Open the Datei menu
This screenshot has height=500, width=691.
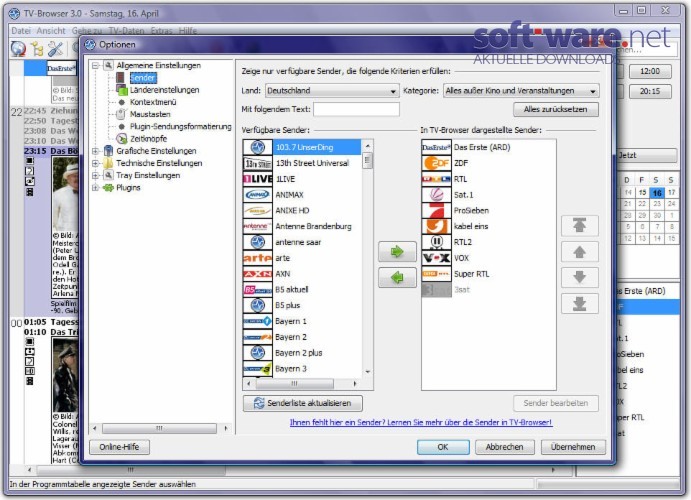(x=21, y=31)
